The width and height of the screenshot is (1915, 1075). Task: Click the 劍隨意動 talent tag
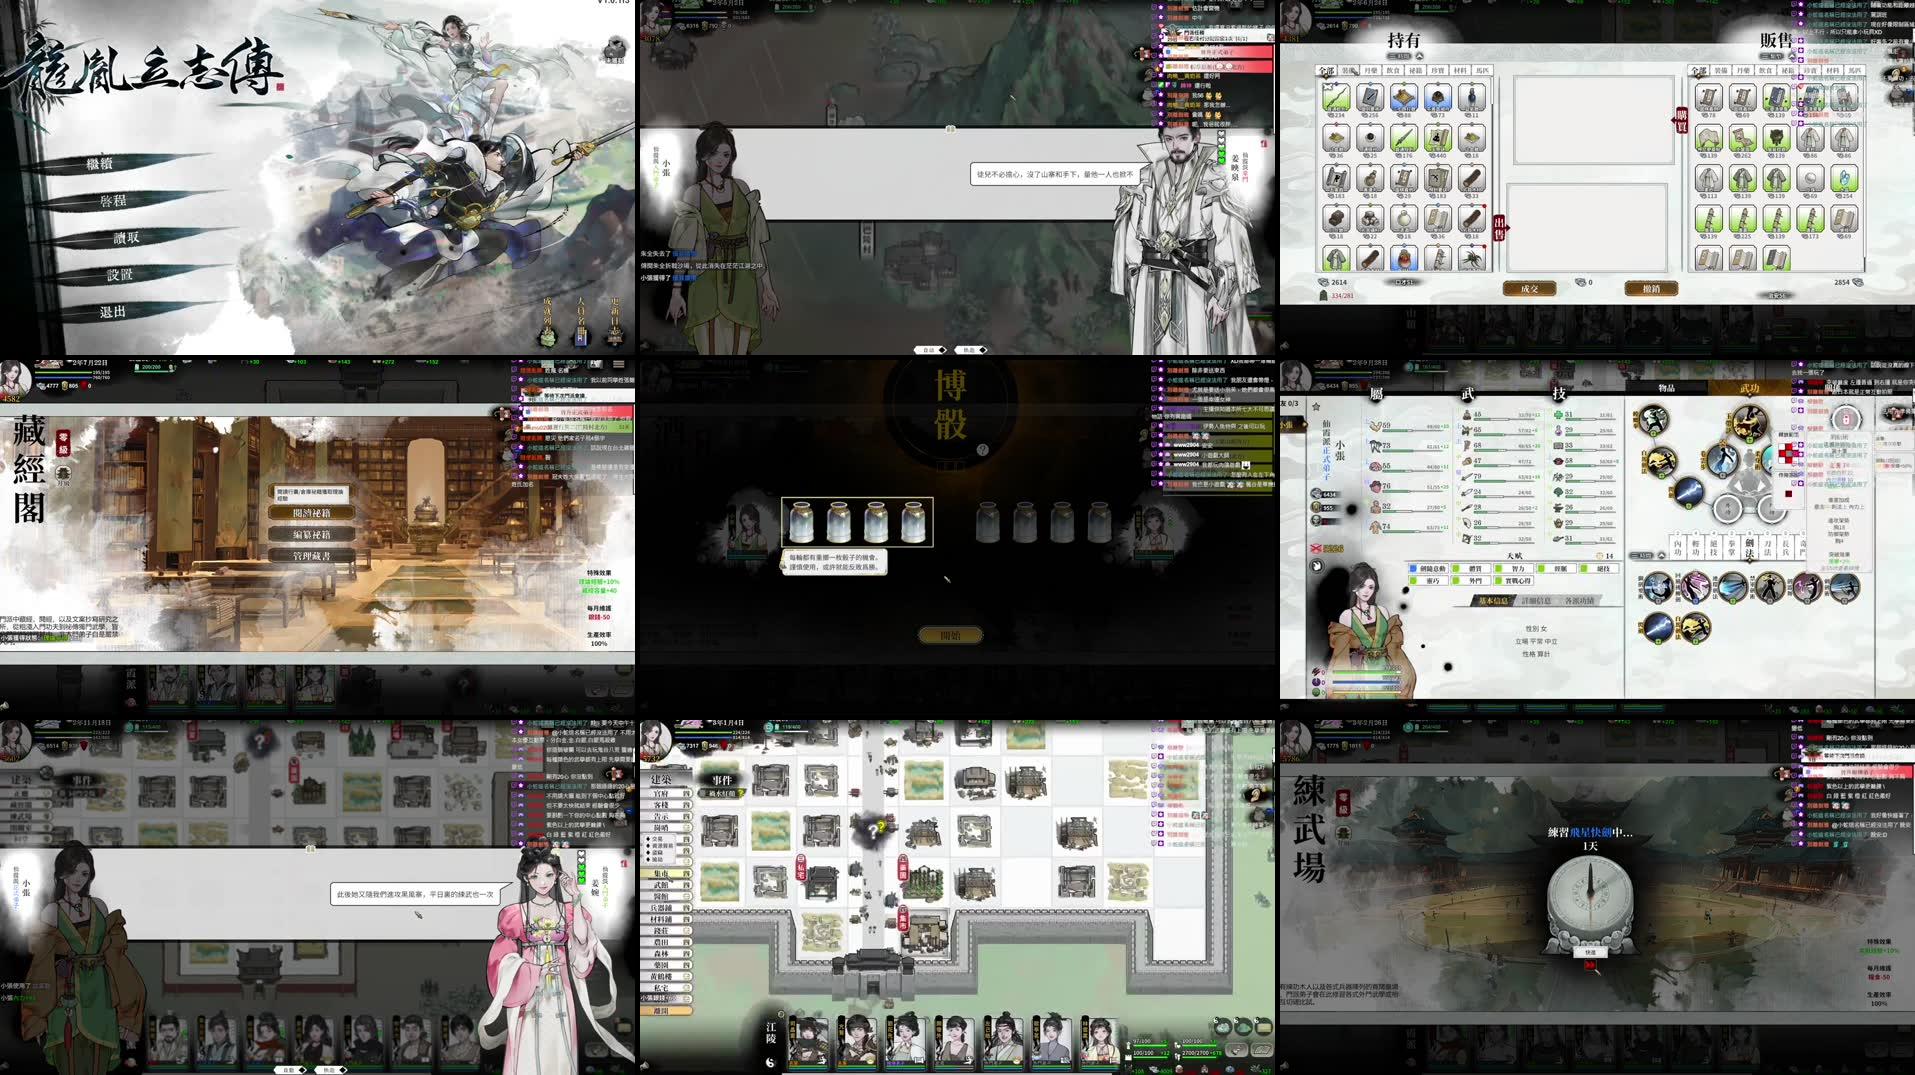coord(1427,568)
